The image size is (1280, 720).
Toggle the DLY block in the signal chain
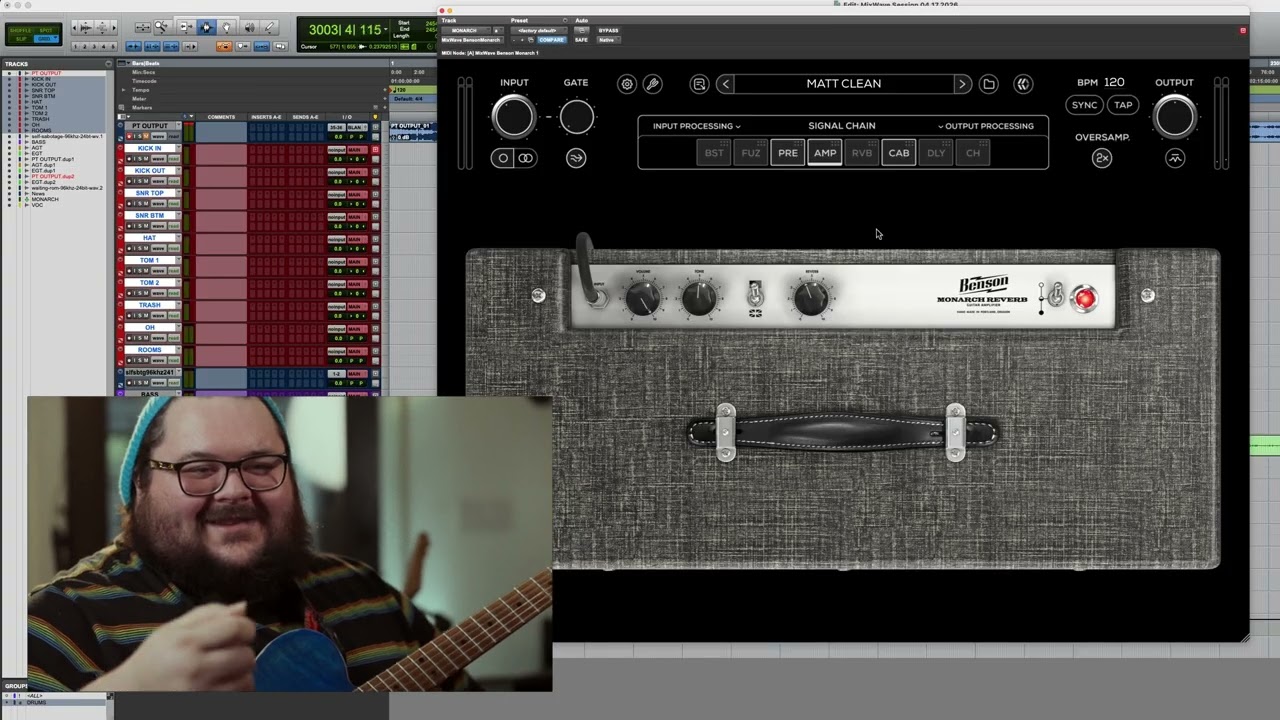[936, 153]
